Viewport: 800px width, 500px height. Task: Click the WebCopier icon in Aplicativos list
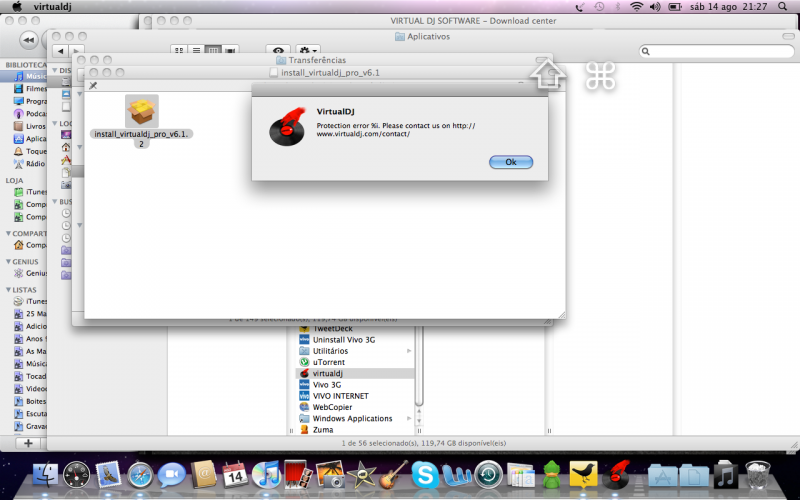pyautogui.click(x=304, y=407)
